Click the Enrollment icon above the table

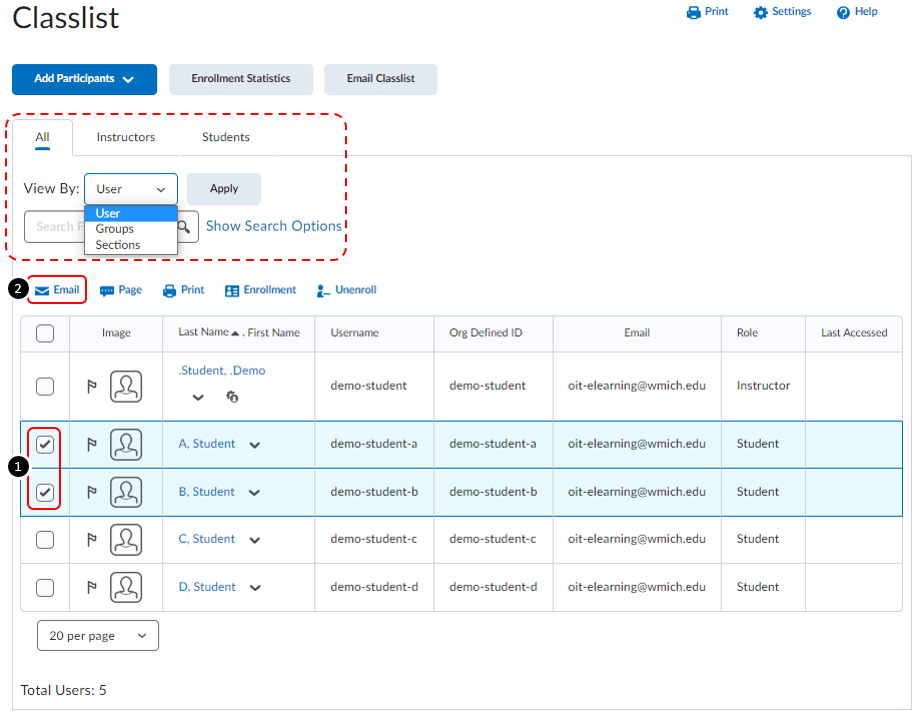click(x=232, y=291)
